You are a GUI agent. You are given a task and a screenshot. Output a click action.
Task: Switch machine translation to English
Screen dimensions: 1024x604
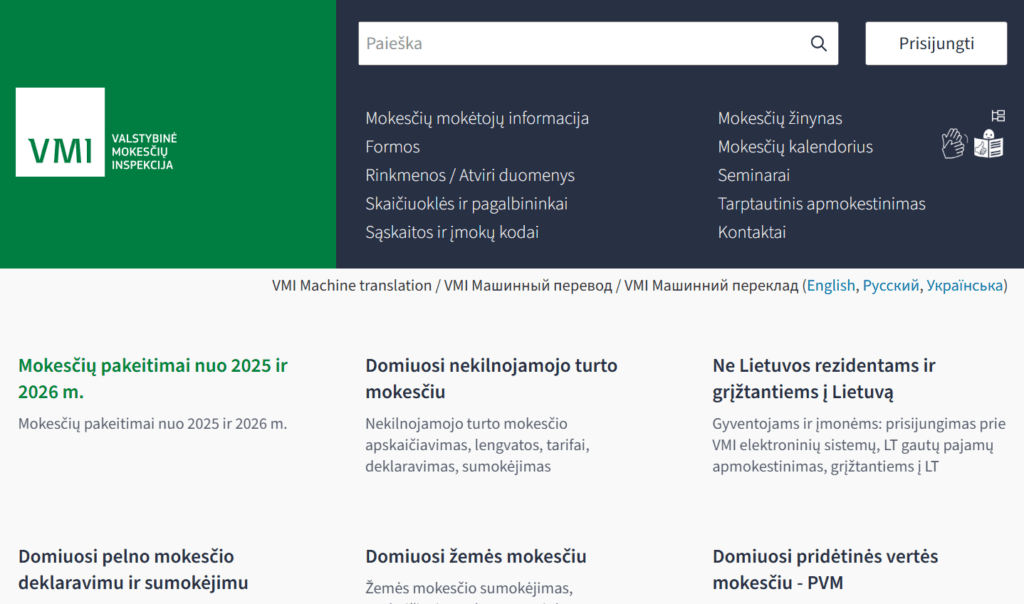tap(831, 285)
